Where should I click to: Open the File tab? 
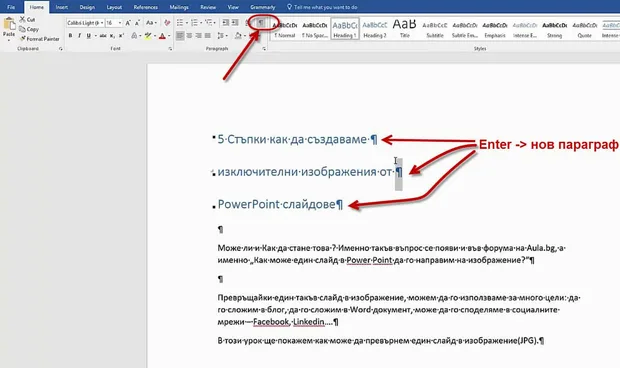(11, 7)
